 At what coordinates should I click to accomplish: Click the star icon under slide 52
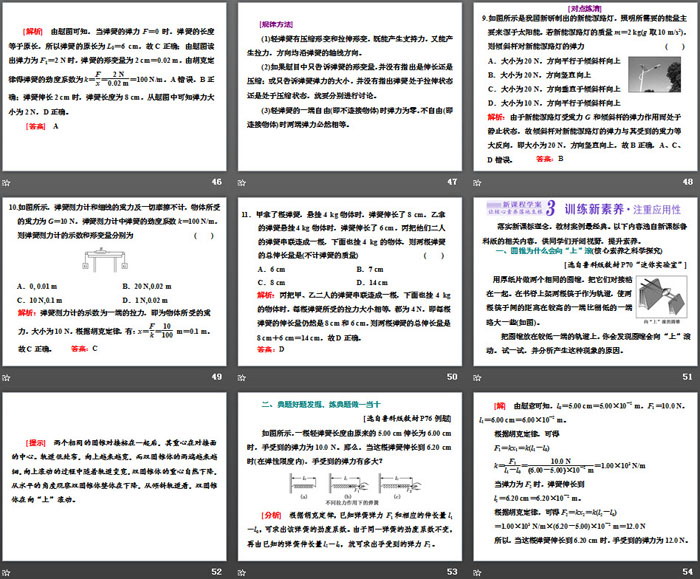point(6,572)
